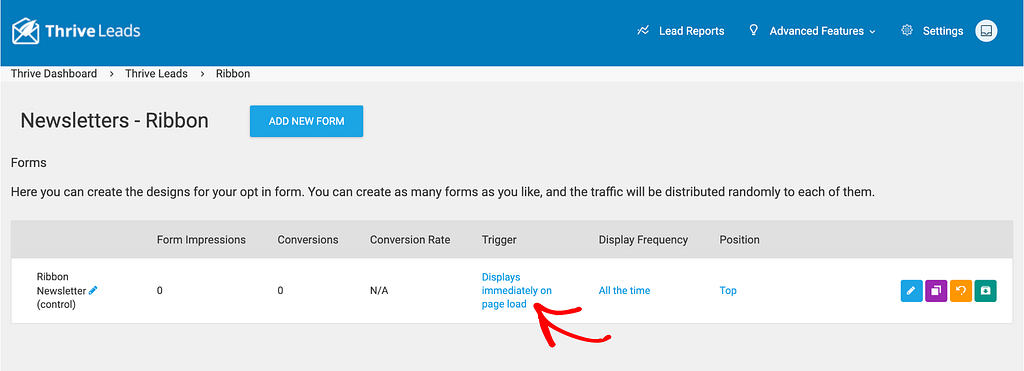The image size is (1024, 371).
Task: Open Lead Reports menu item
Action: [x=692, y=31]
